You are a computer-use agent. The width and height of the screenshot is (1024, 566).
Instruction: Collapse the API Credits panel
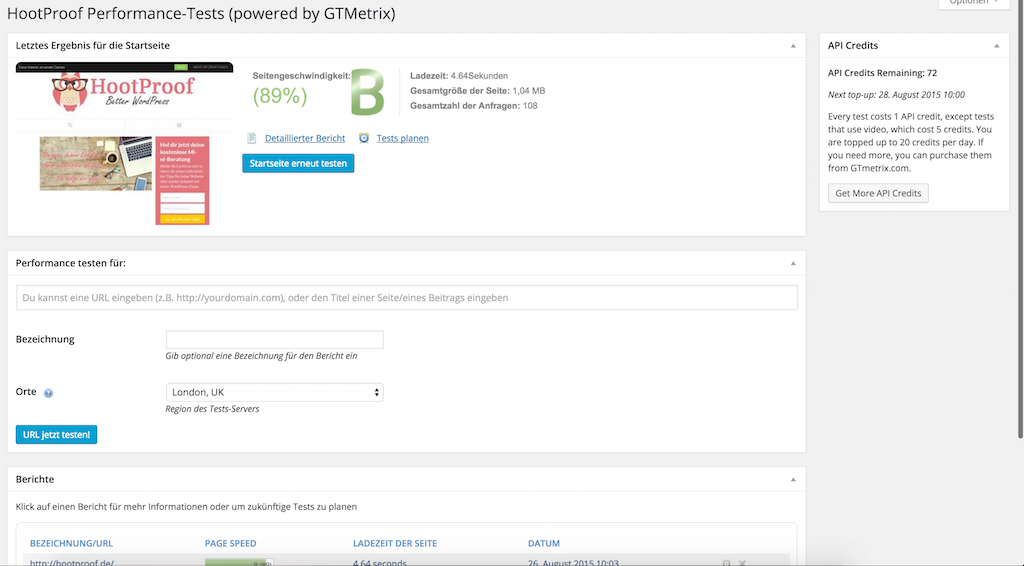[x=997, y=46]
